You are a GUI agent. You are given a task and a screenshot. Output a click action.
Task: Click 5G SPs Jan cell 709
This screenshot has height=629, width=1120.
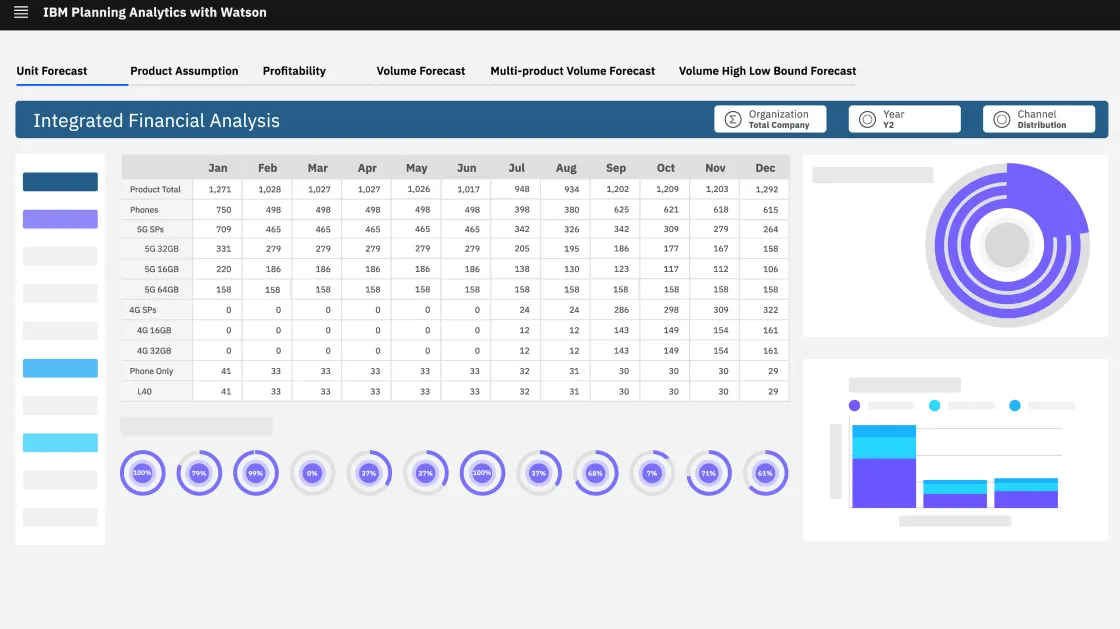tap(218, 229)
